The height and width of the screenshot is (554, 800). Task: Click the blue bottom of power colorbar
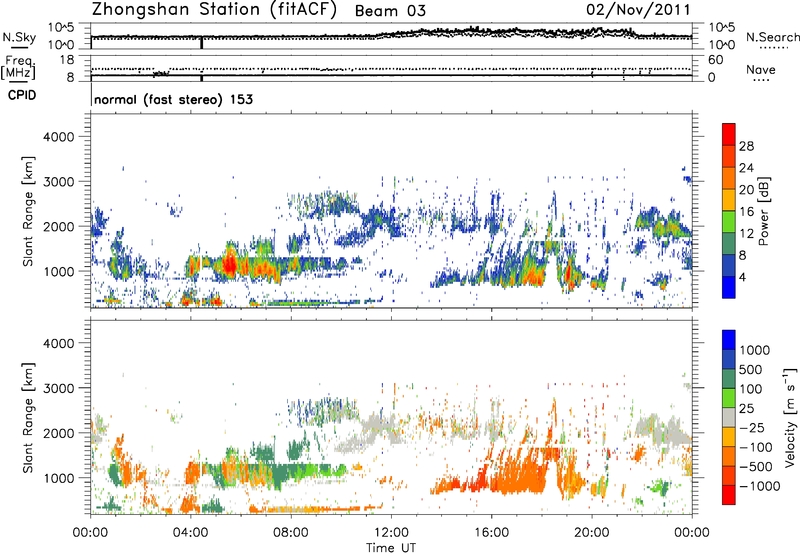[x=729, y=287]
